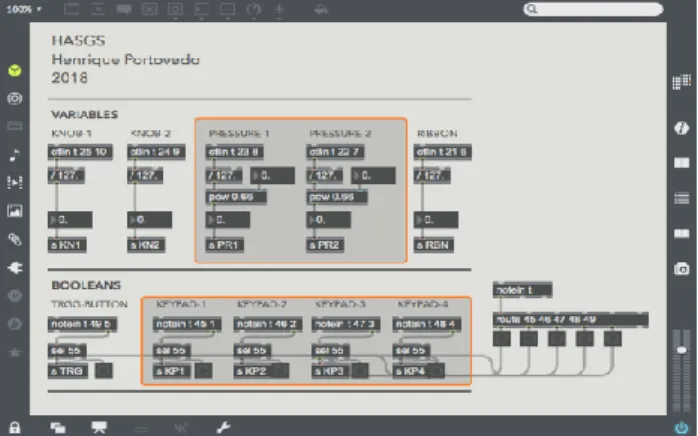Image resolution: width=698 pixels, height=436 pixels.
Task: Click the BOOLEANS section heading
Action: tap(86, 285)
